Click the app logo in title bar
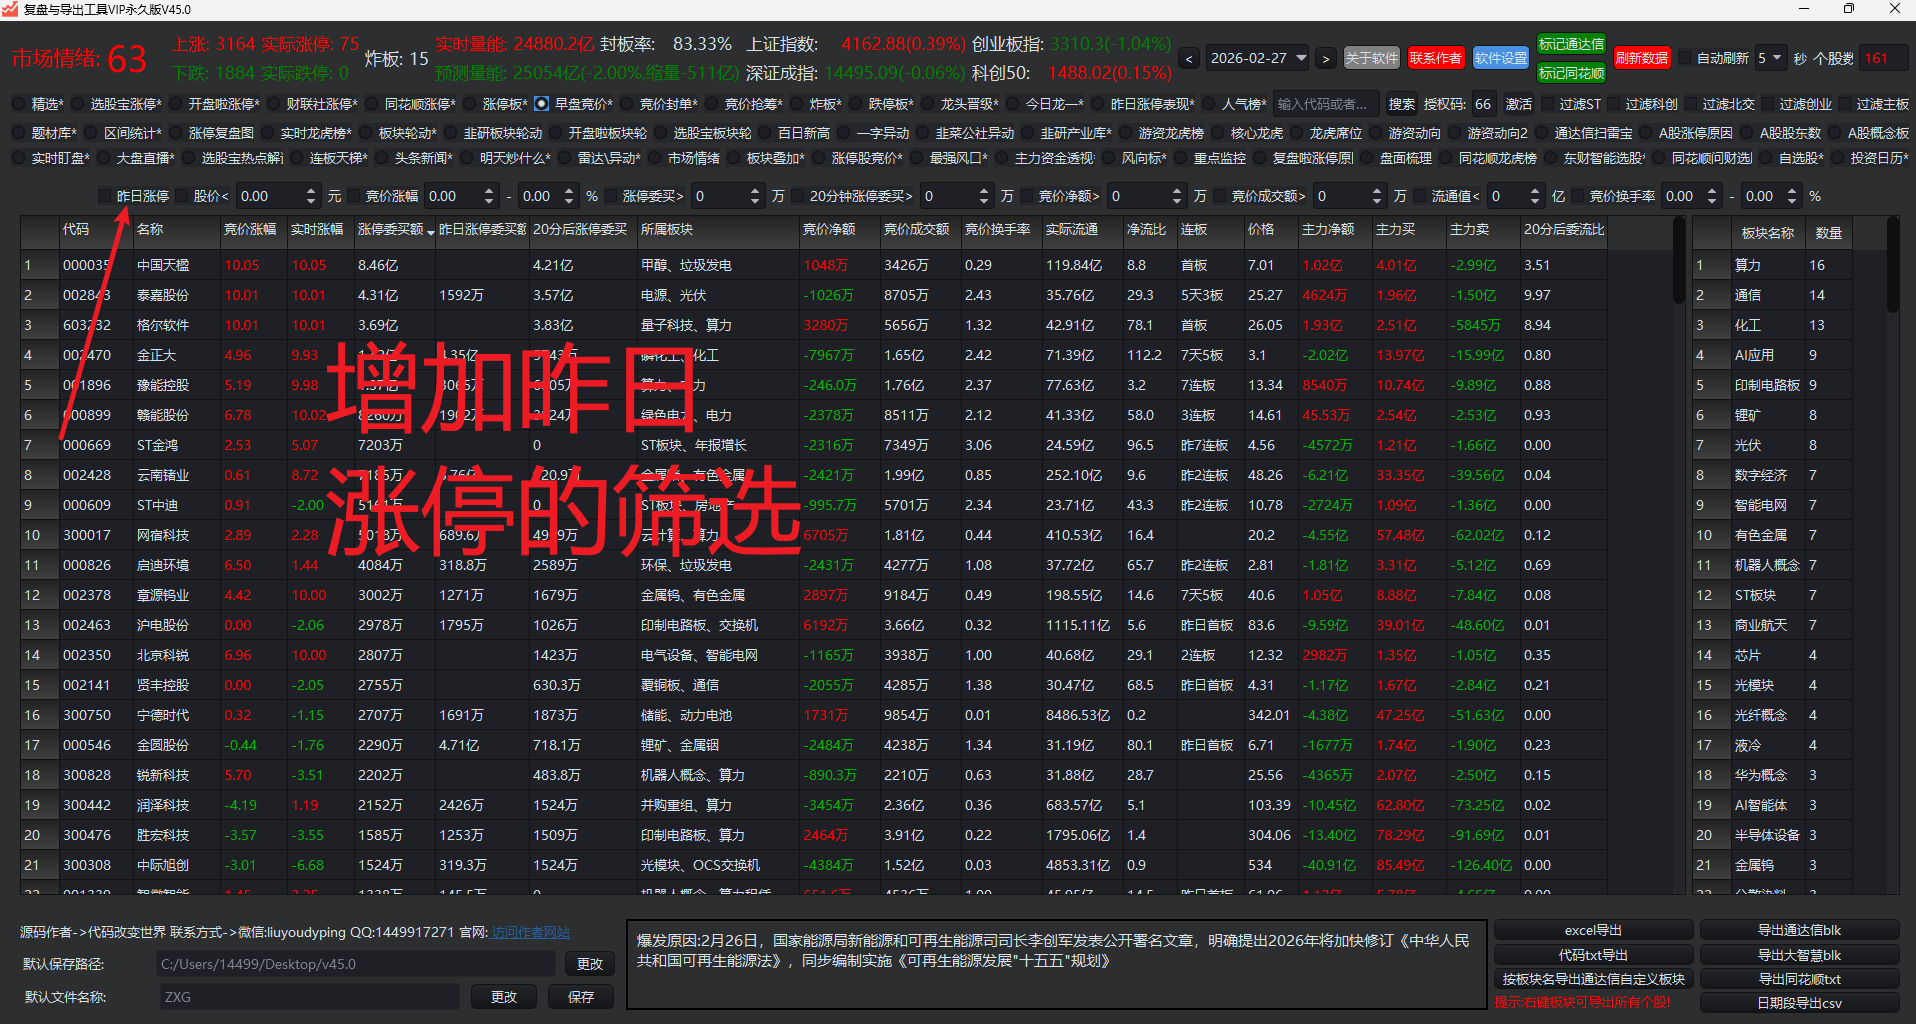This screenshot has height=1024, width=1916. 10,9
